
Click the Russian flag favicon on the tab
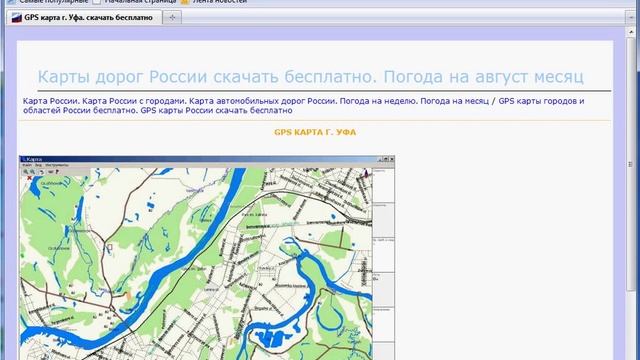16,18
